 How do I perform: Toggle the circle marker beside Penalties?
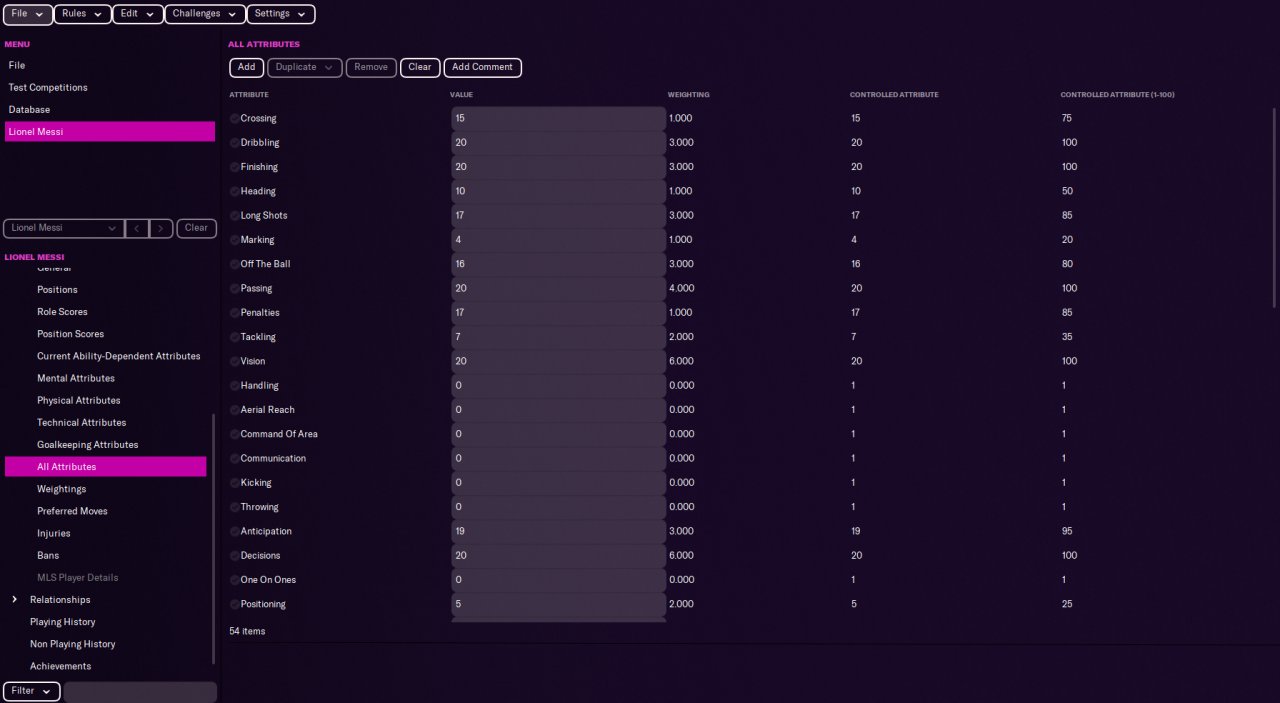pyautogui.click(x=235, y=313)
